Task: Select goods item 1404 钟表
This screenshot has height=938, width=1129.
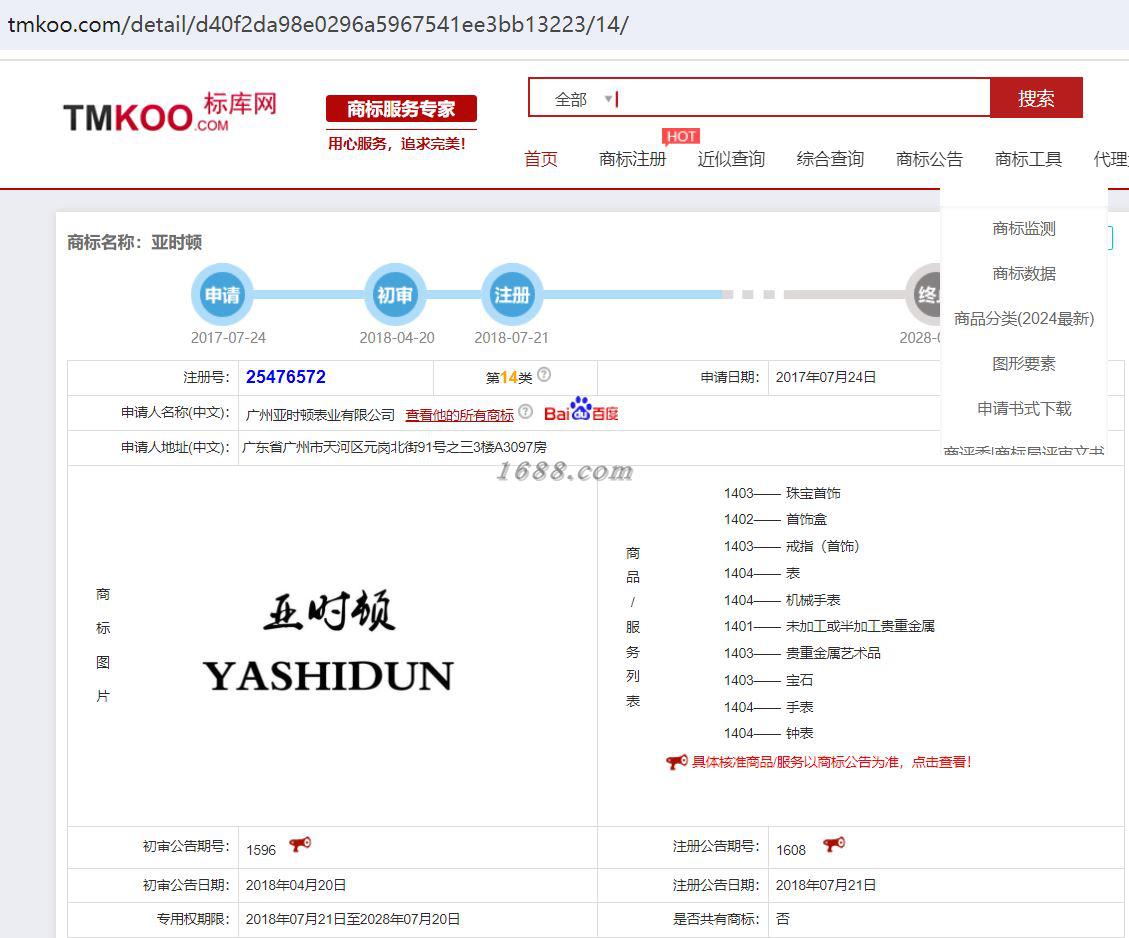Action: coord(768,733)
